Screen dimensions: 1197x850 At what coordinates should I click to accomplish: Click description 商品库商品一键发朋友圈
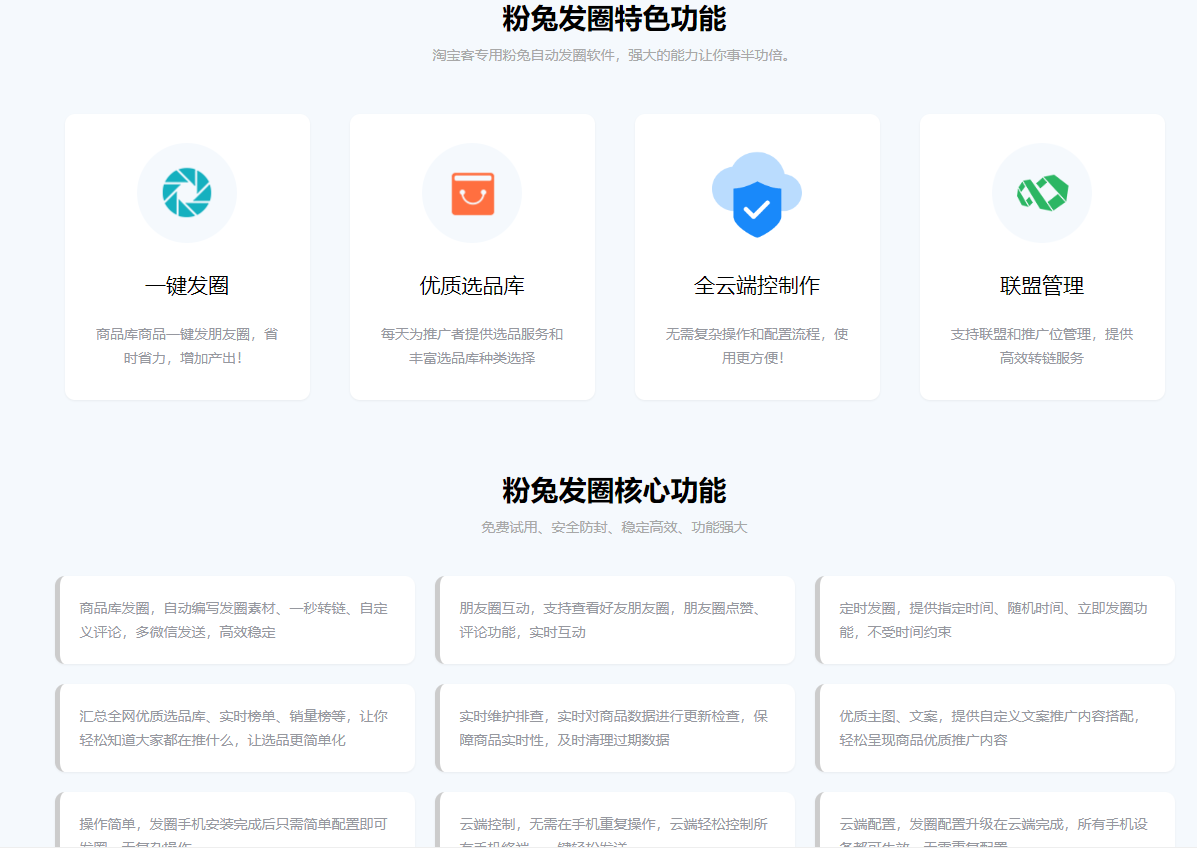point(187,346)
